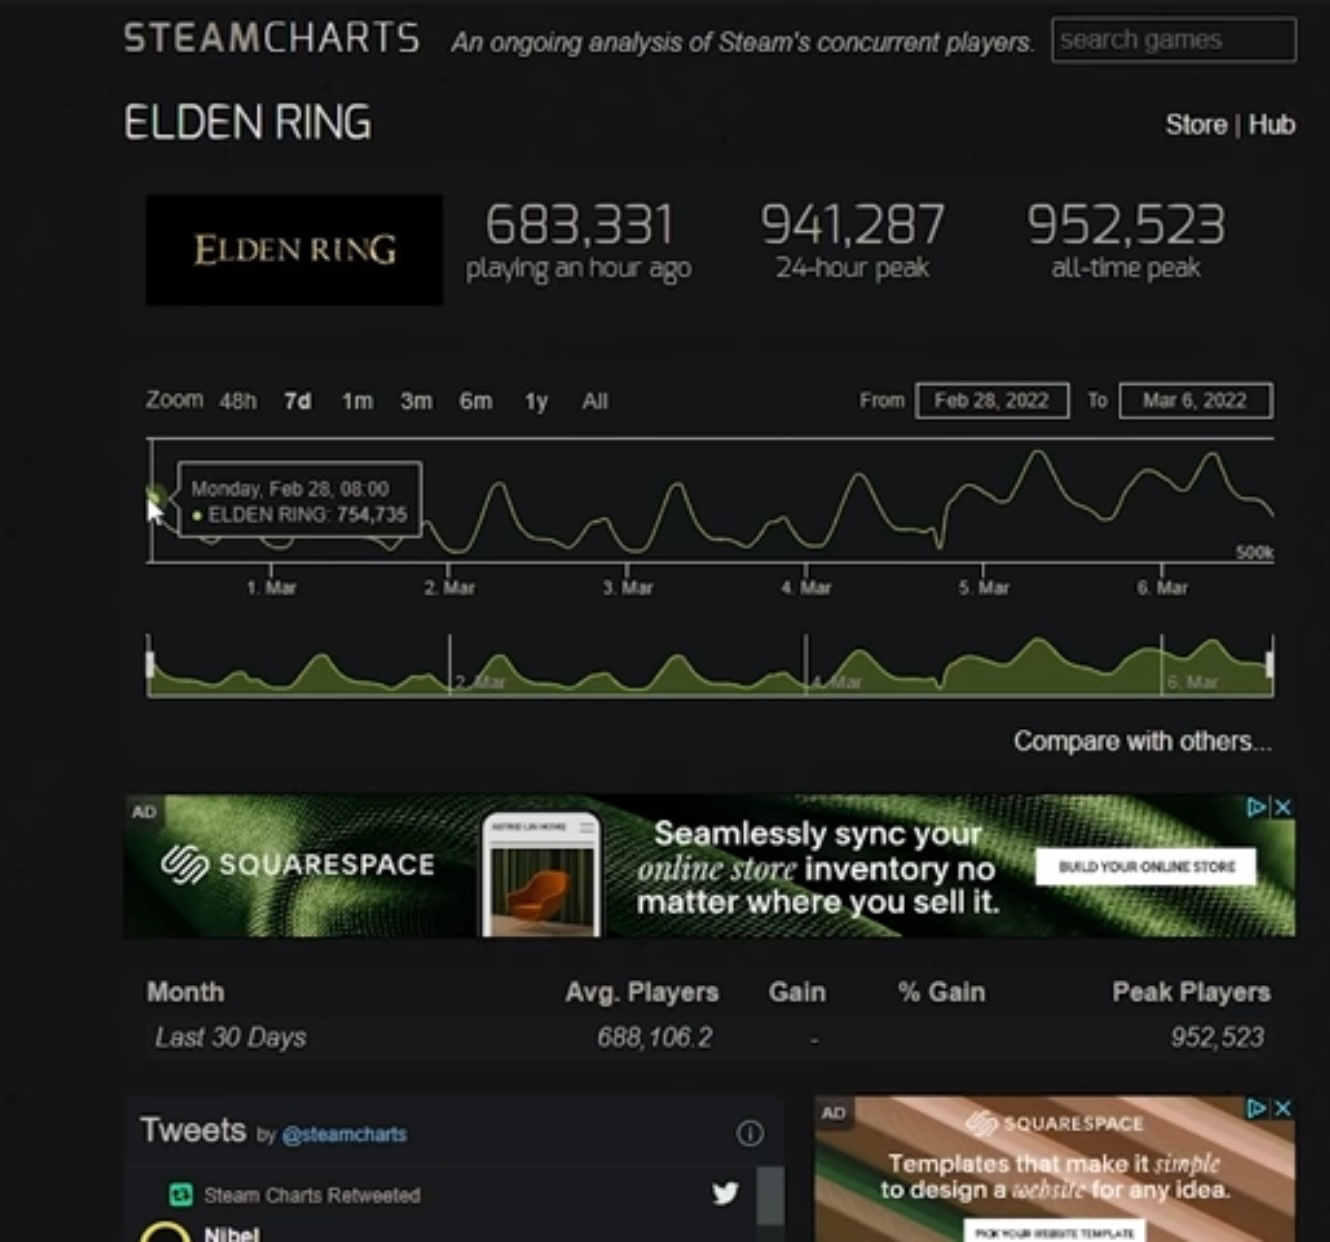Screen dimensions: 1330x1242
Task: Click Build Your Online Store button
Action: [x=1147, y=867]
